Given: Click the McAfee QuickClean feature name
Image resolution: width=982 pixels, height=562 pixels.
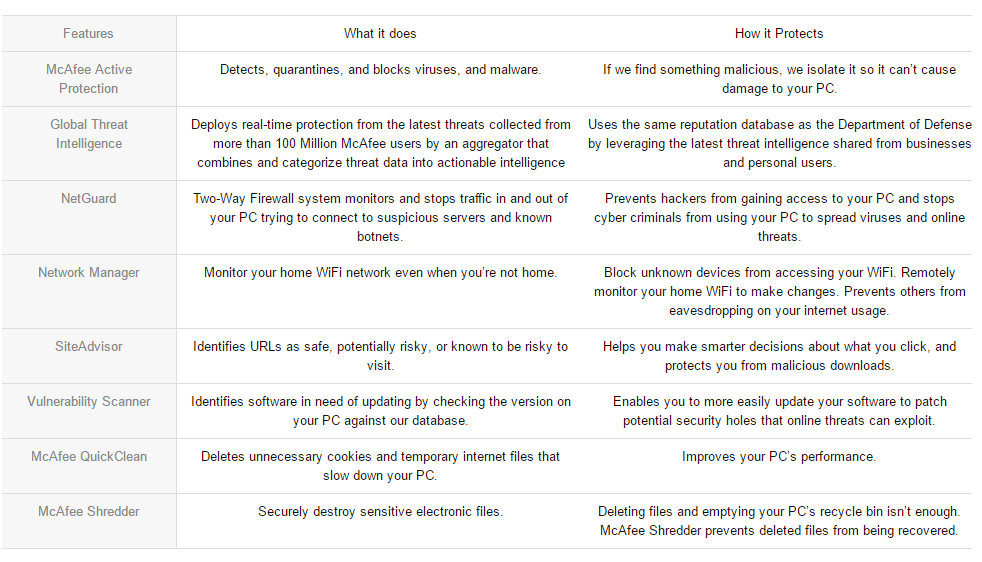Looking at the screenshot, I should pyautogui.click(x=89, y=457).
